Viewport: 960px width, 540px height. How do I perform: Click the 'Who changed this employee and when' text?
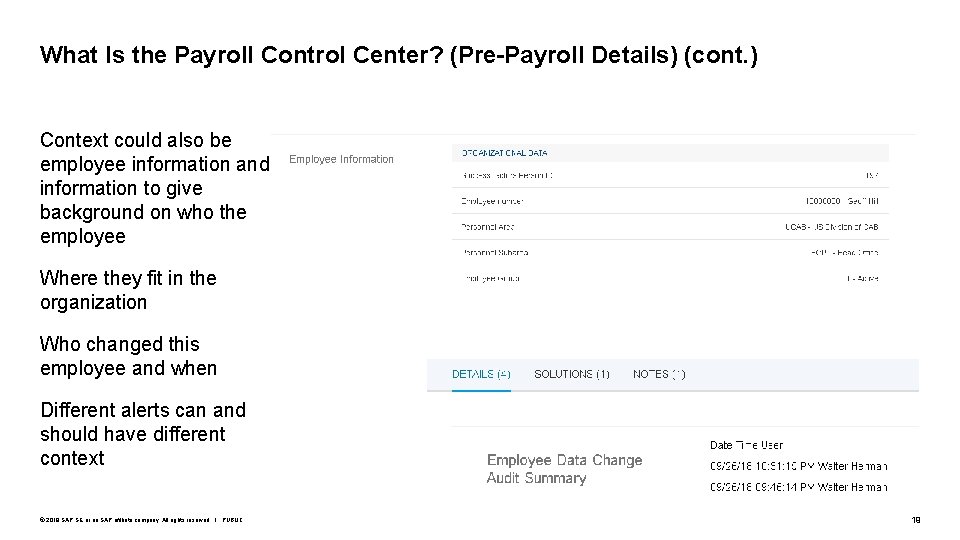point(128,356)
